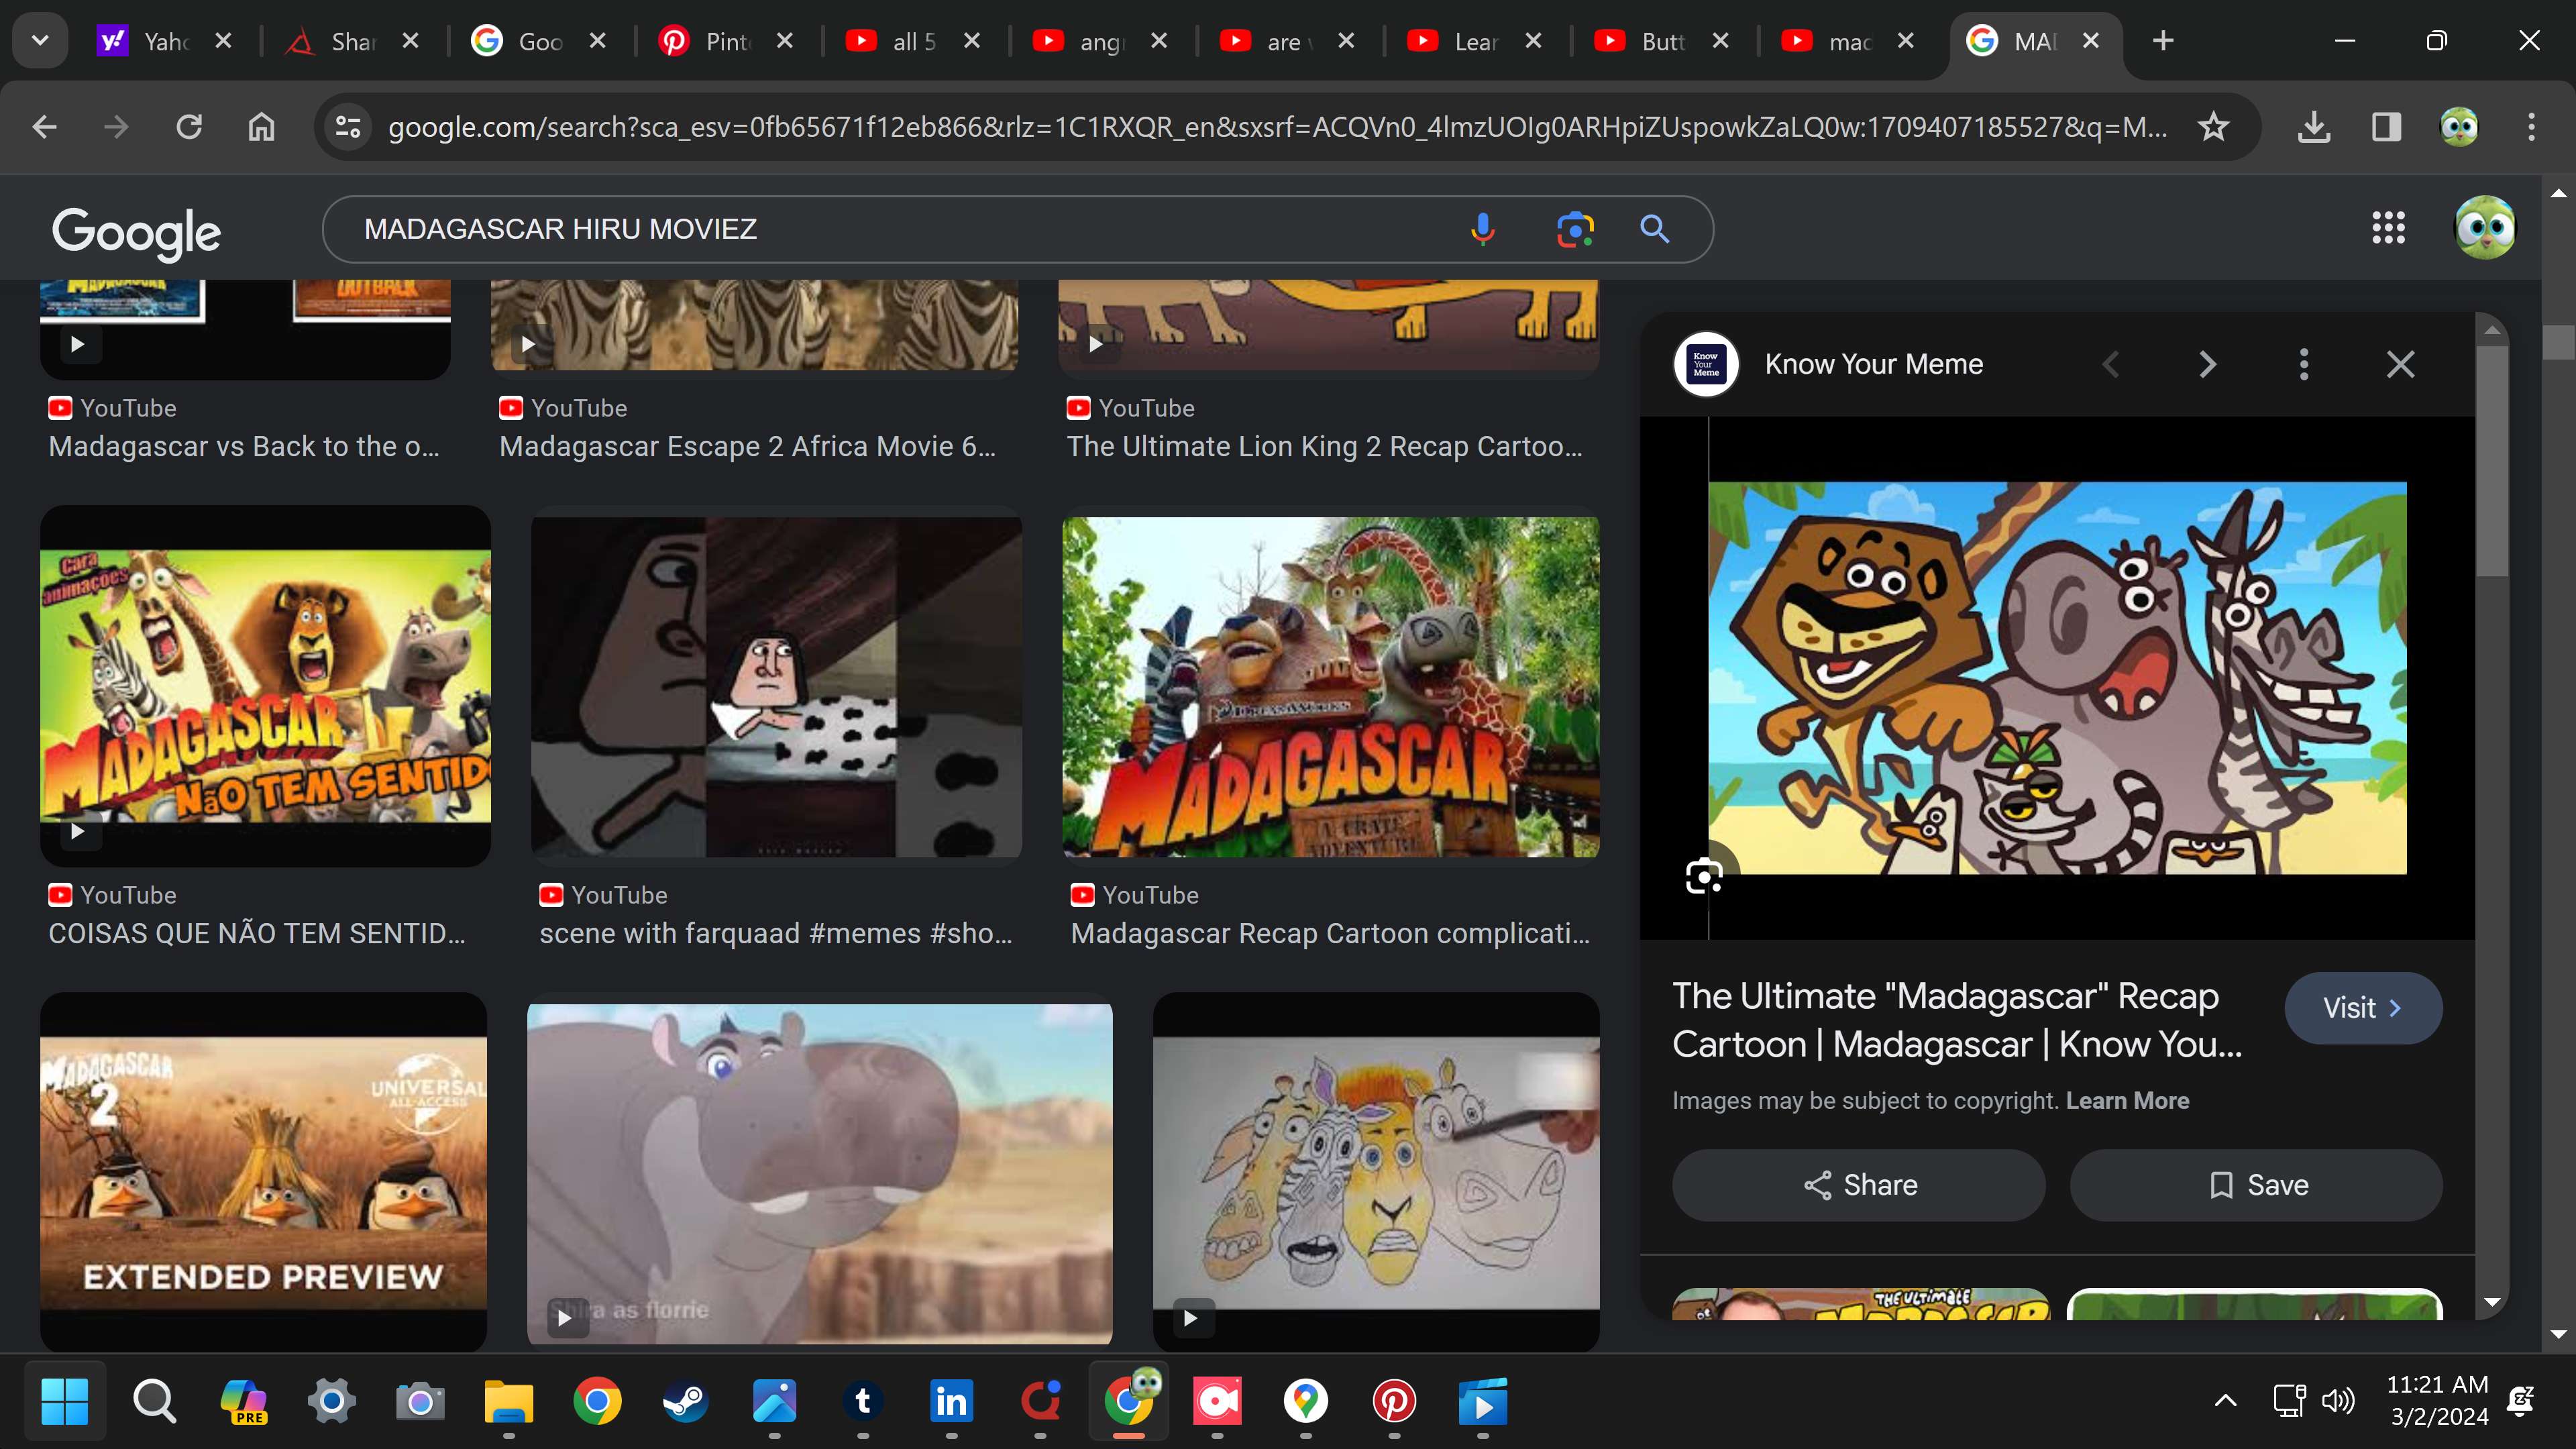Visit the Know Your Meme page
This screenshot has width=2576, height=1449.
click(2363, 1008)
